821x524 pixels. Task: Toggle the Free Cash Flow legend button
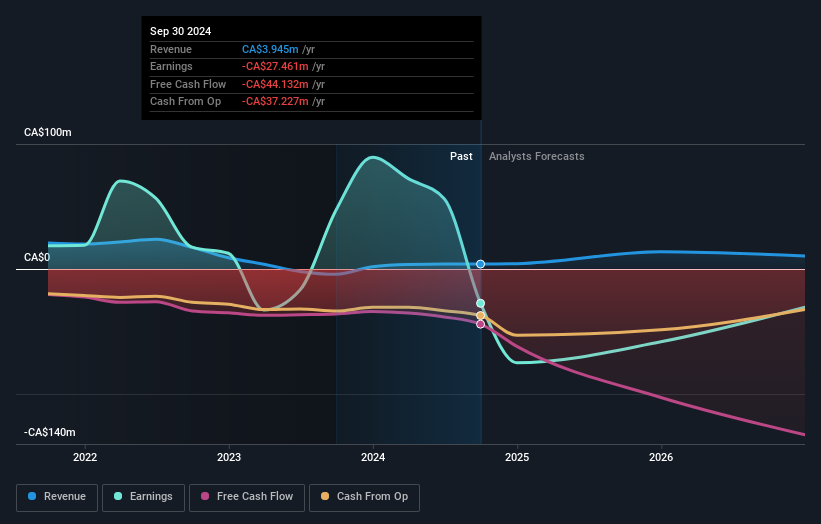click(247, 497)
